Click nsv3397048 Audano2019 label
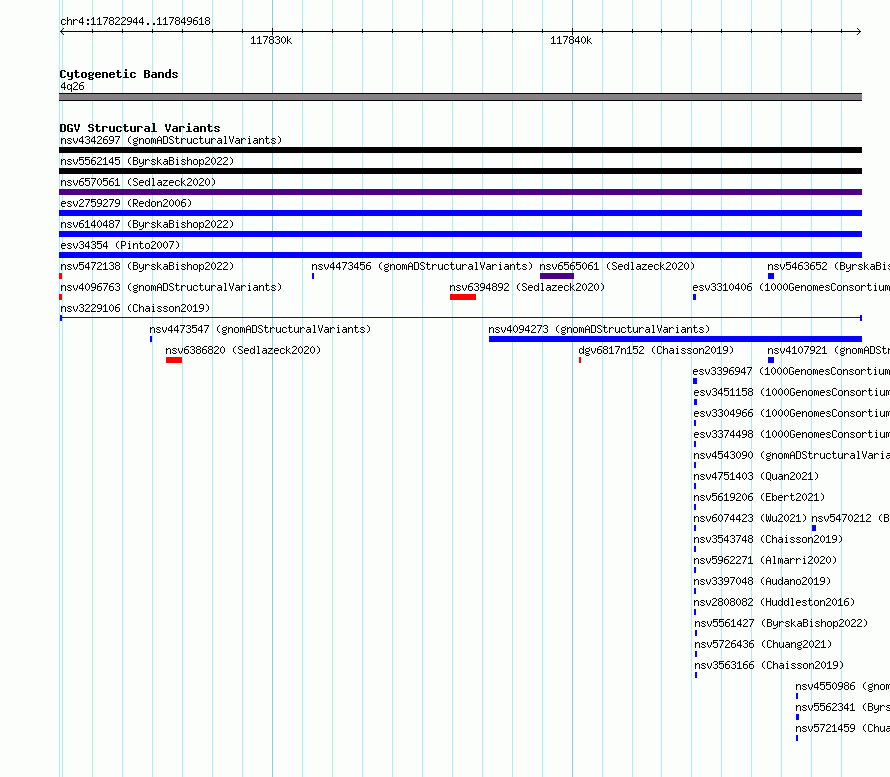The image size is (890, 777). click(762, 581)
